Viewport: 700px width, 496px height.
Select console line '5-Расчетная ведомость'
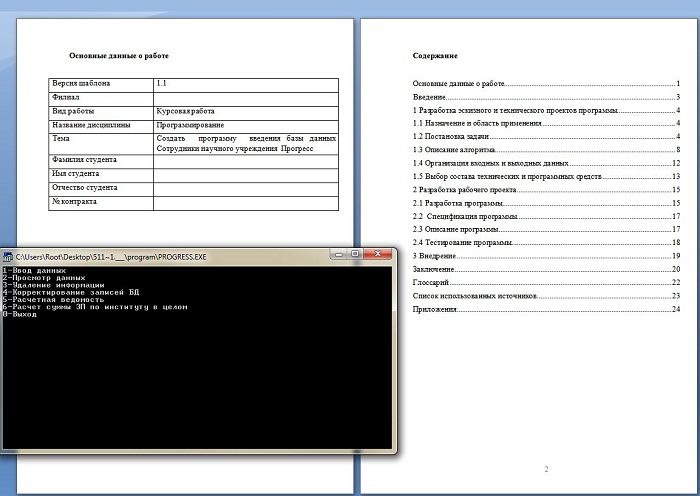coord(54,300)
